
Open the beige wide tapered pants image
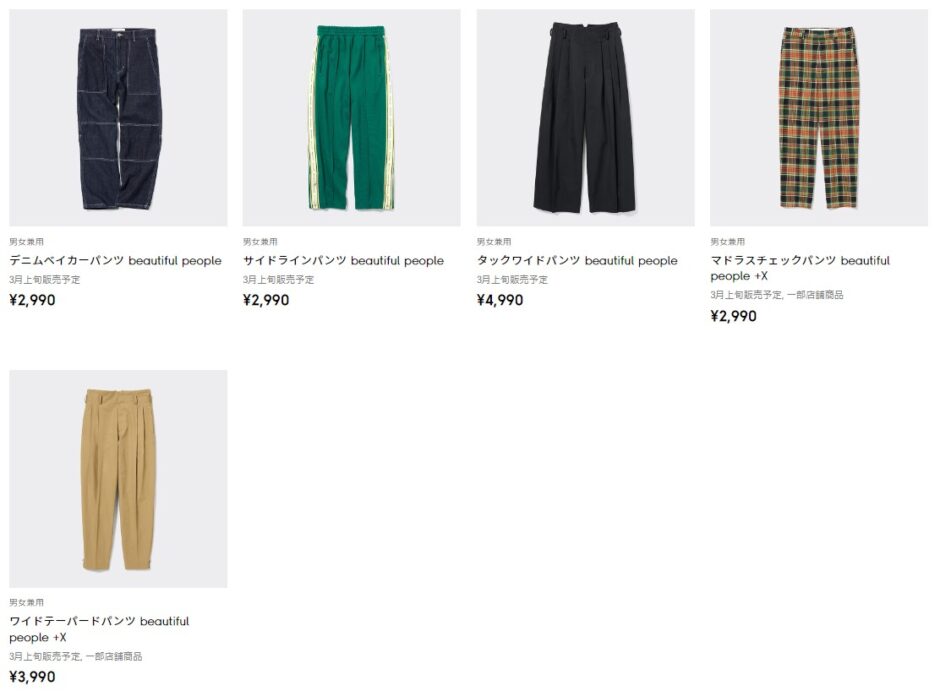pyautogui.click(x=118, y=478)
